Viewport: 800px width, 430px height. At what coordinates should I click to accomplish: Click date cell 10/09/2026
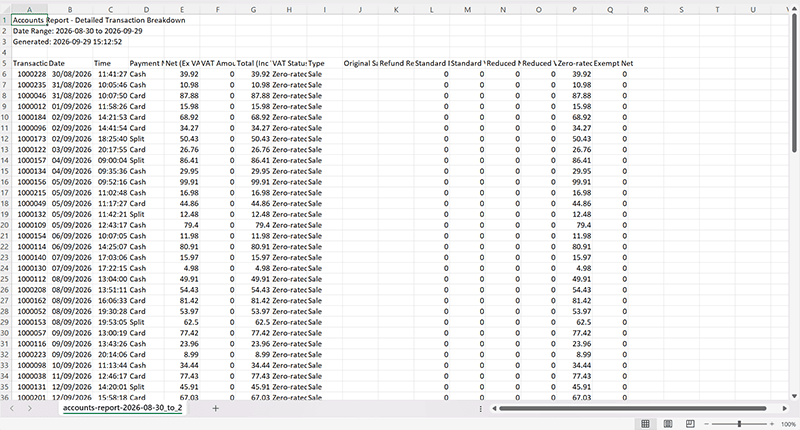point(70,365)
